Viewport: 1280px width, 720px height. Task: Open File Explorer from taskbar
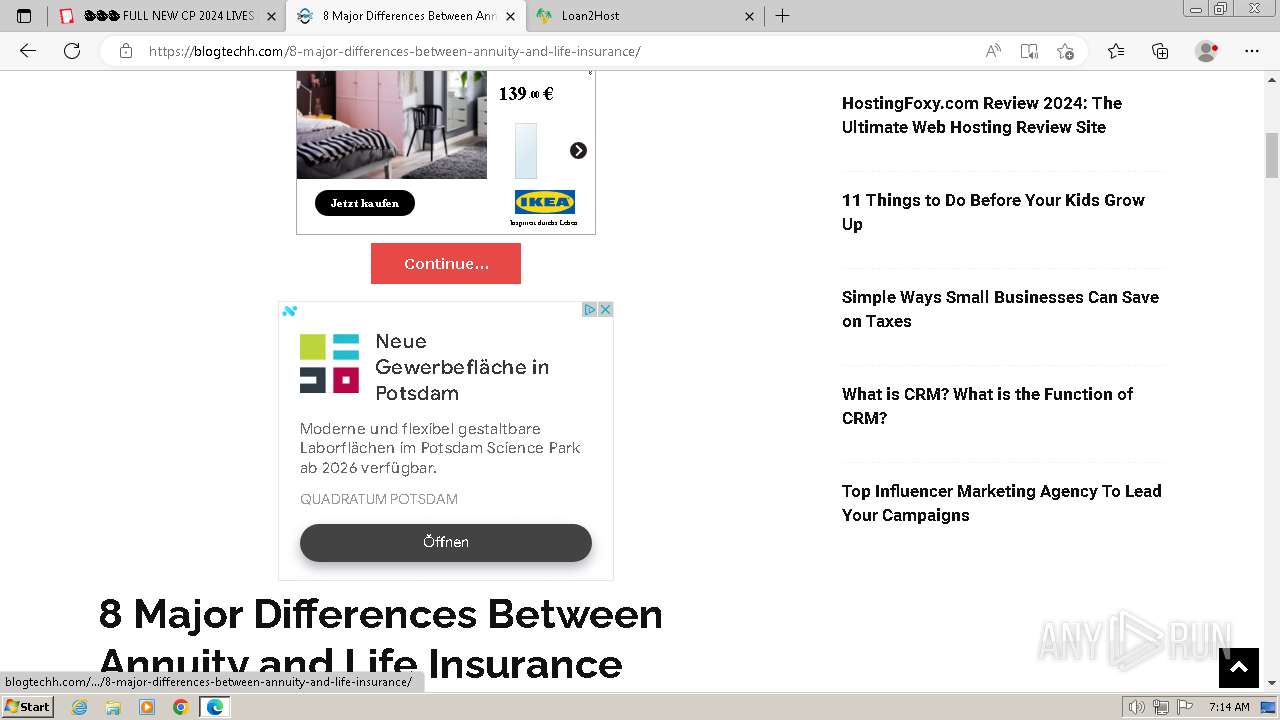[113, 707]
